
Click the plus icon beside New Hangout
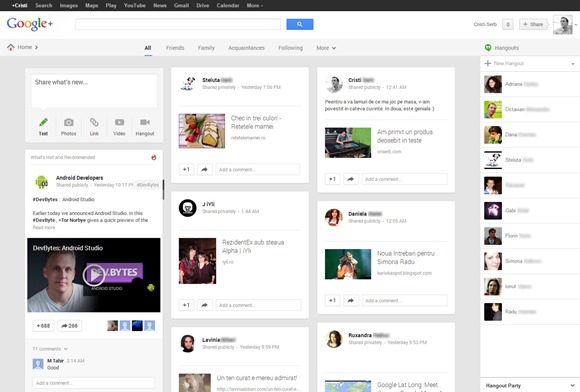pyautogui.click(x=488, y=63)
